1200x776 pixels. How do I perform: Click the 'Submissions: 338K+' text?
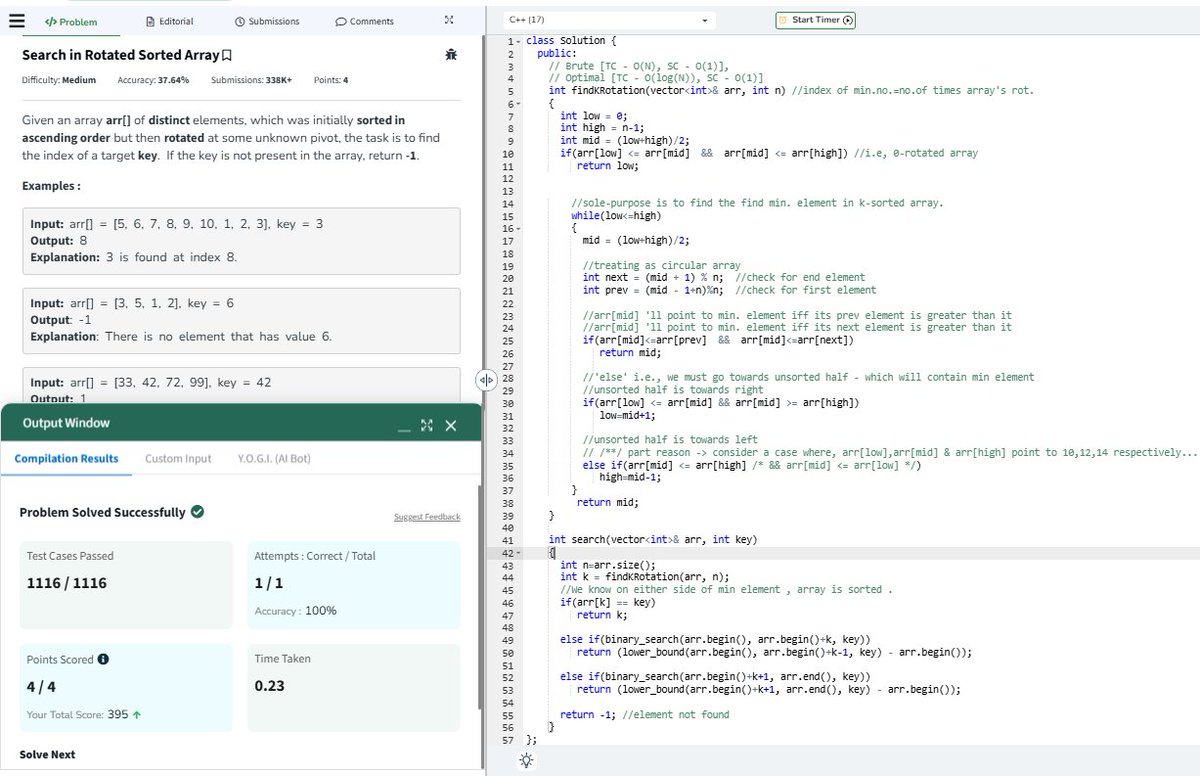pyautogui.click(x=252, y=80)
